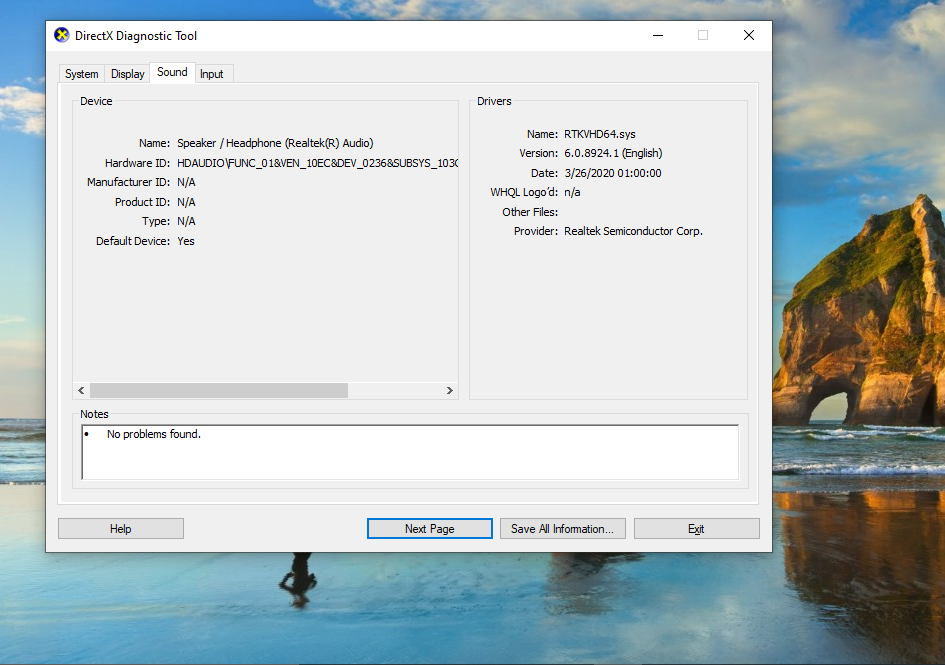945x665 pixels.
Task: Click the Hardware ID value starting HDAUDIO
Action: click(x=318, y=163)
